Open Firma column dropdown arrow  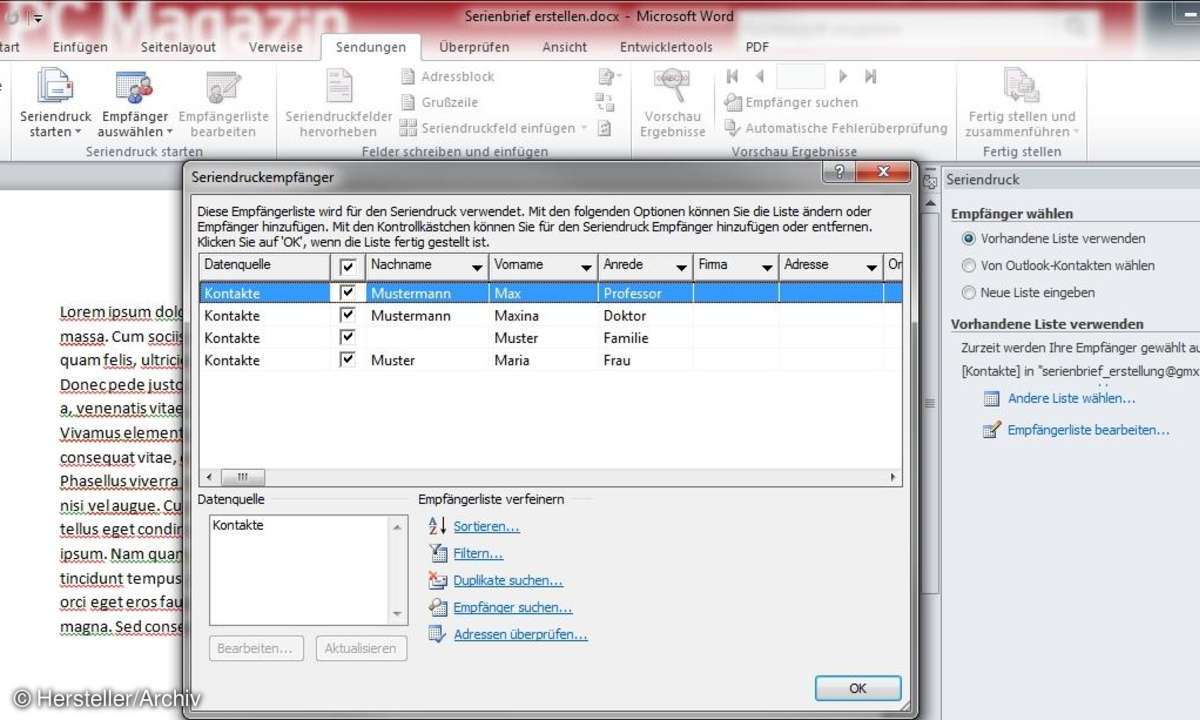point(767,268)
